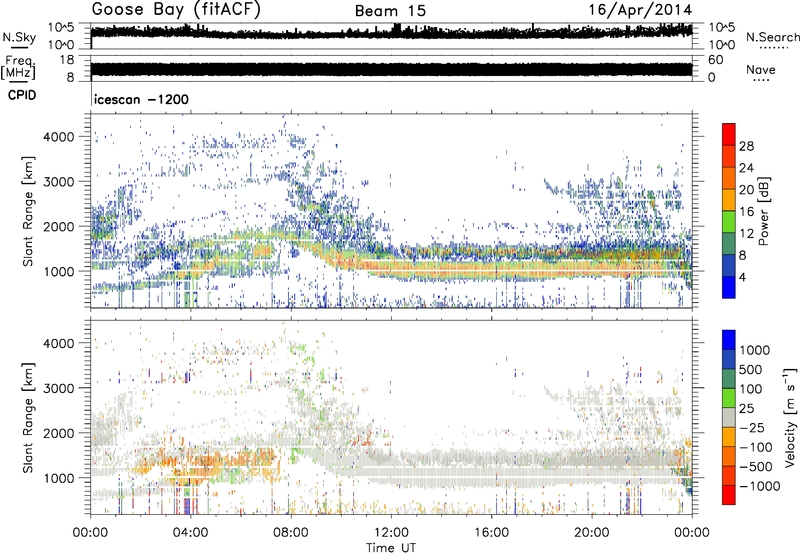800x554 pixels.
Task: Click the 60 Nave tick label
Action: (x=715, y=60)
